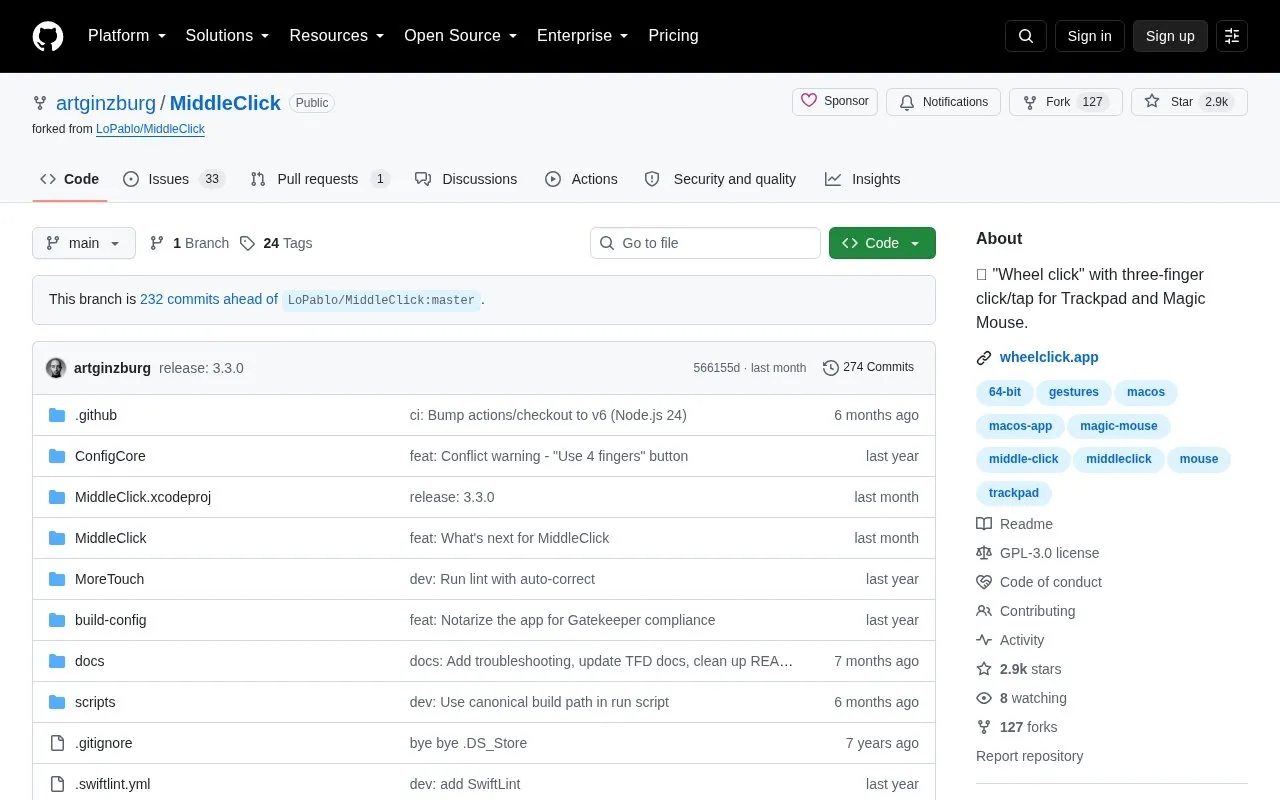1280x800 pixels.
Task: Click the ConfigCore folder icon
Action: tap(57, 456)
